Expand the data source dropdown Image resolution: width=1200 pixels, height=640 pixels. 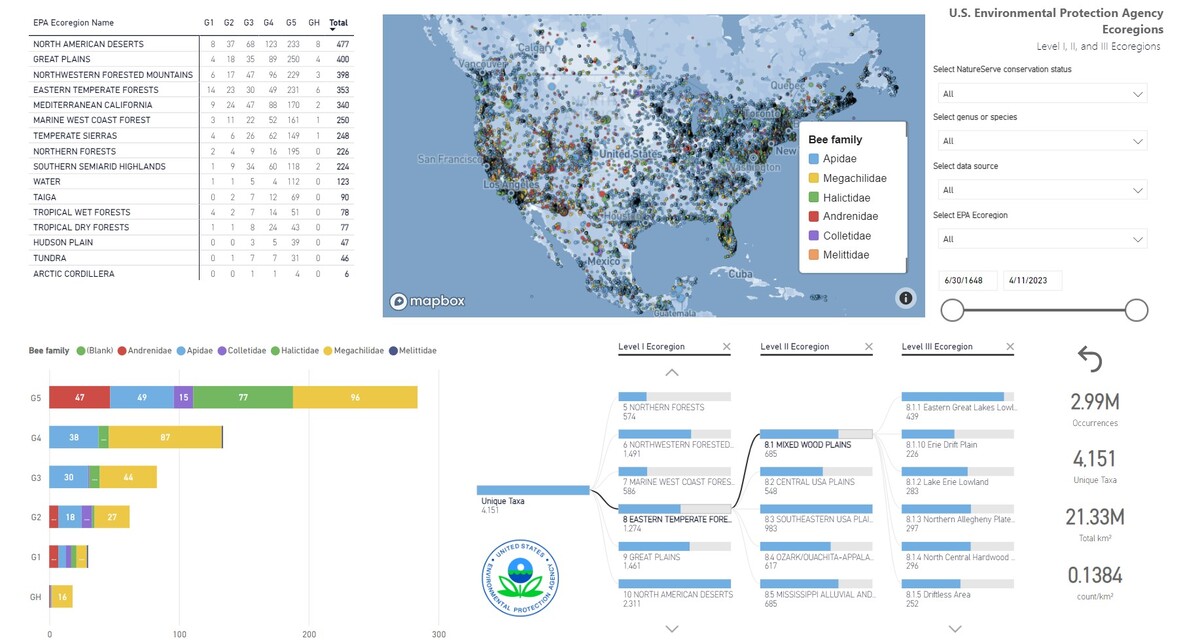(1042, 190)
